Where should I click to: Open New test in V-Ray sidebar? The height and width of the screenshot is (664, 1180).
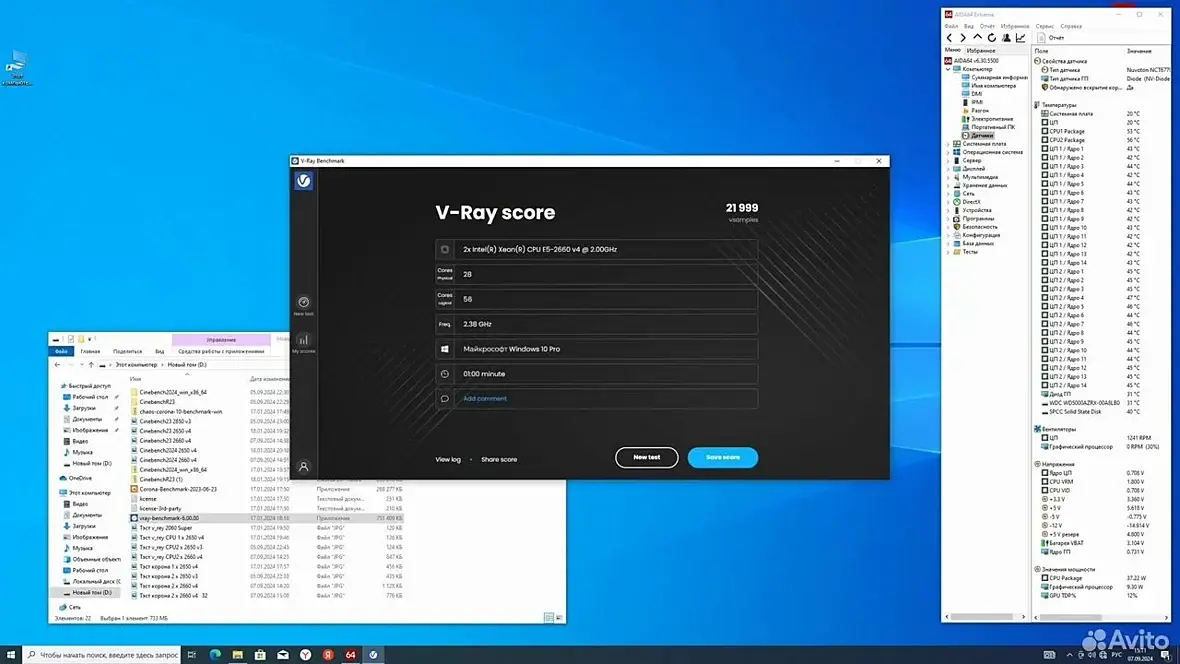[303, 306]
